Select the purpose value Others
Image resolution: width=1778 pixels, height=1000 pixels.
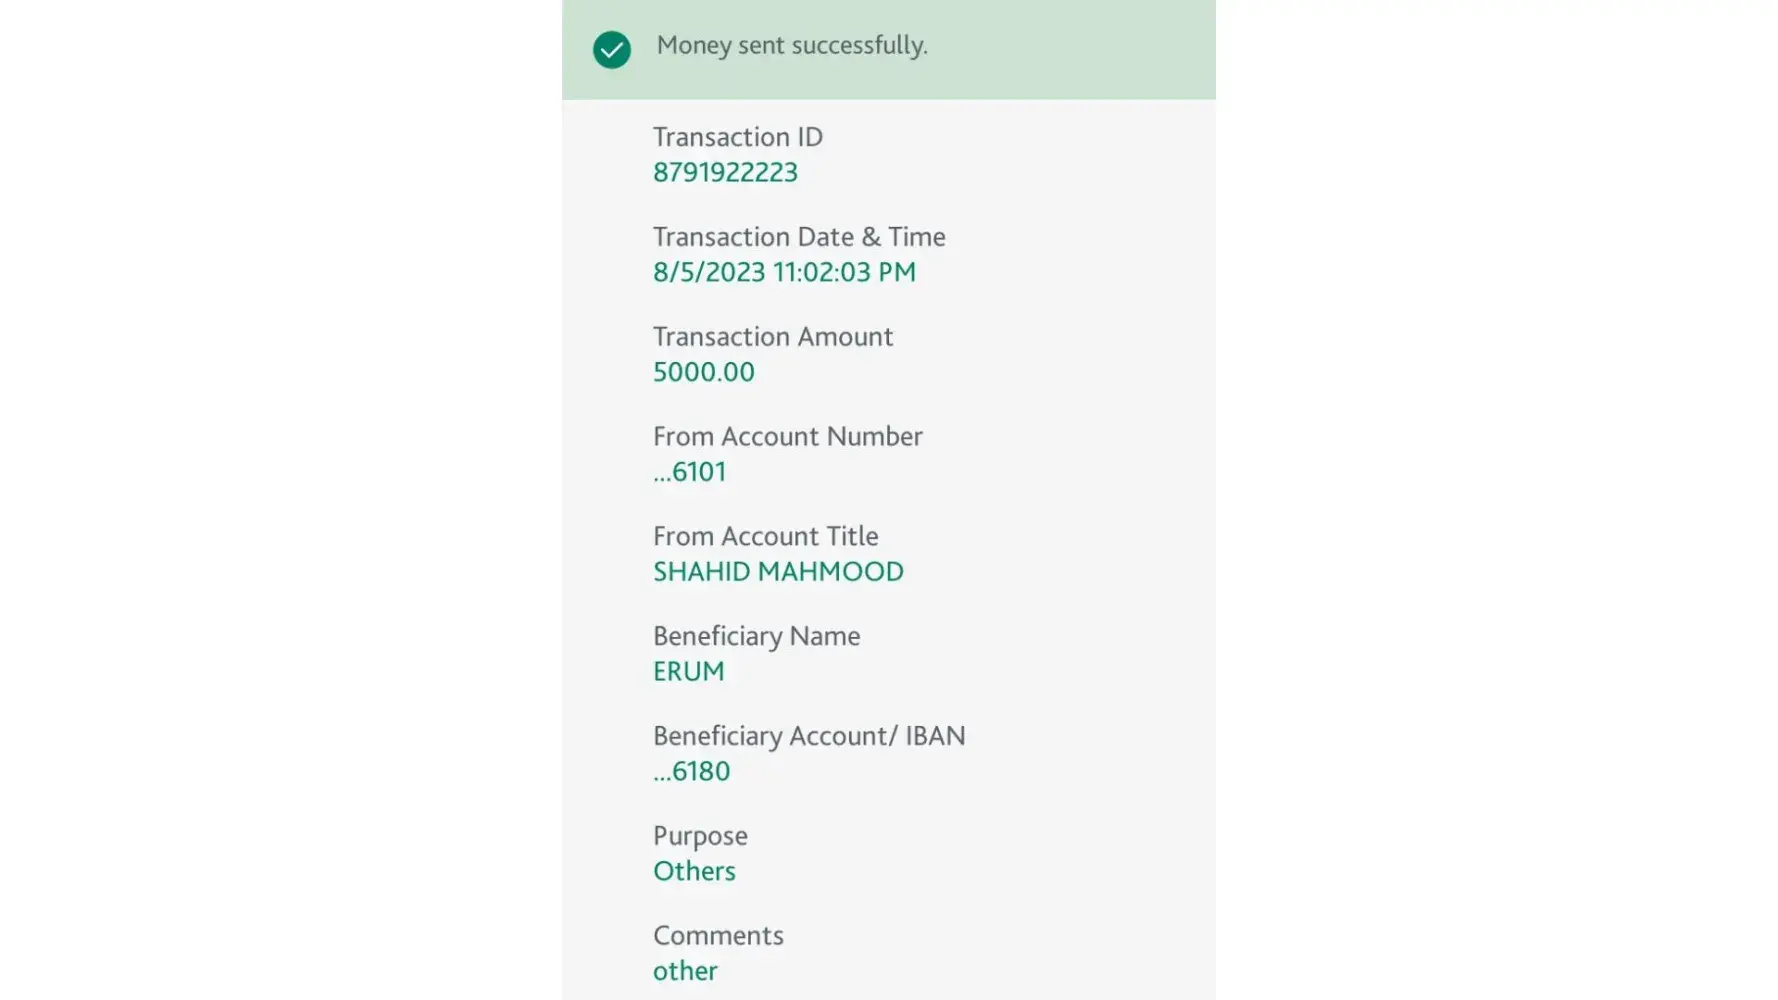[x=694, y=872]
